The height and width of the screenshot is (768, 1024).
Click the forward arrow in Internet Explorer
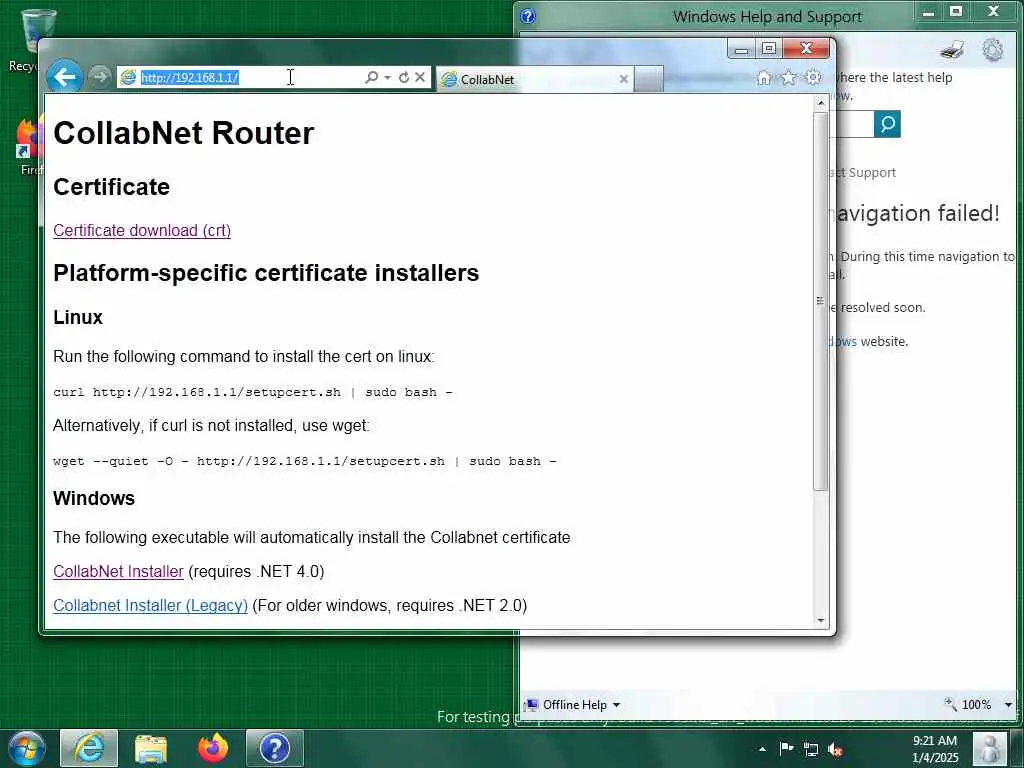pos(100,77)
